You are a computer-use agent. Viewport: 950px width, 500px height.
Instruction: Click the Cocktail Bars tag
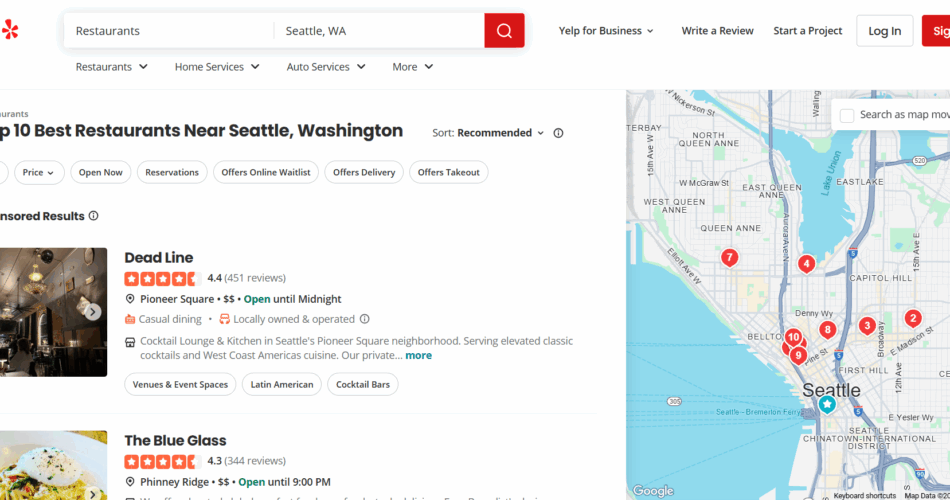(x=363, y=384)
